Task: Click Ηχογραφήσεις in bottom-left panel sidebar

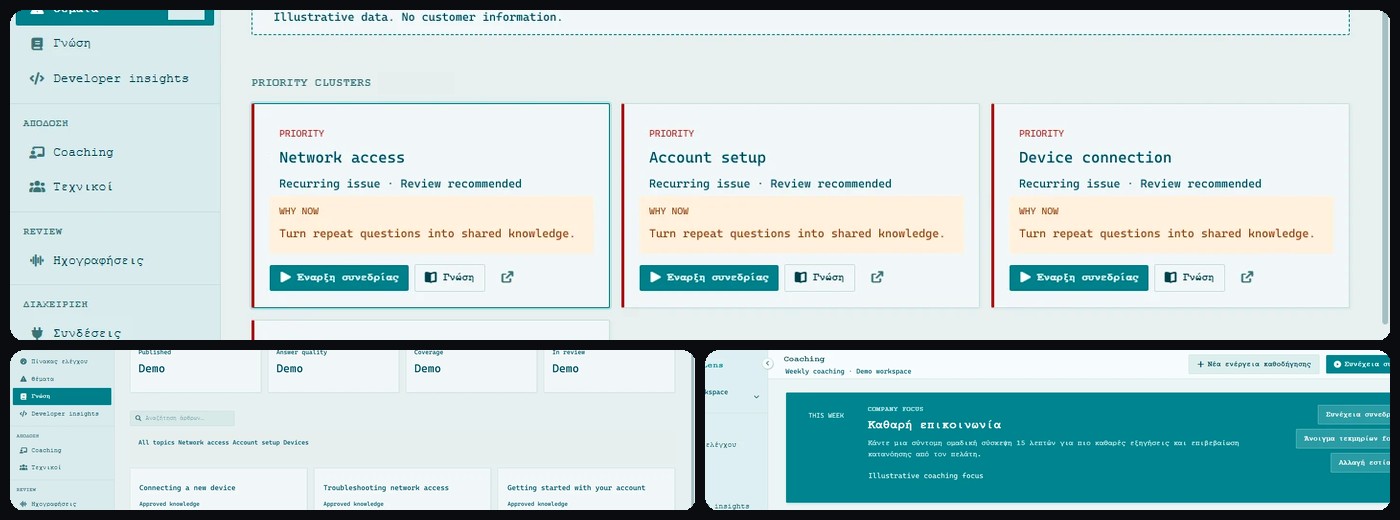Action: (x=62, y=504)
